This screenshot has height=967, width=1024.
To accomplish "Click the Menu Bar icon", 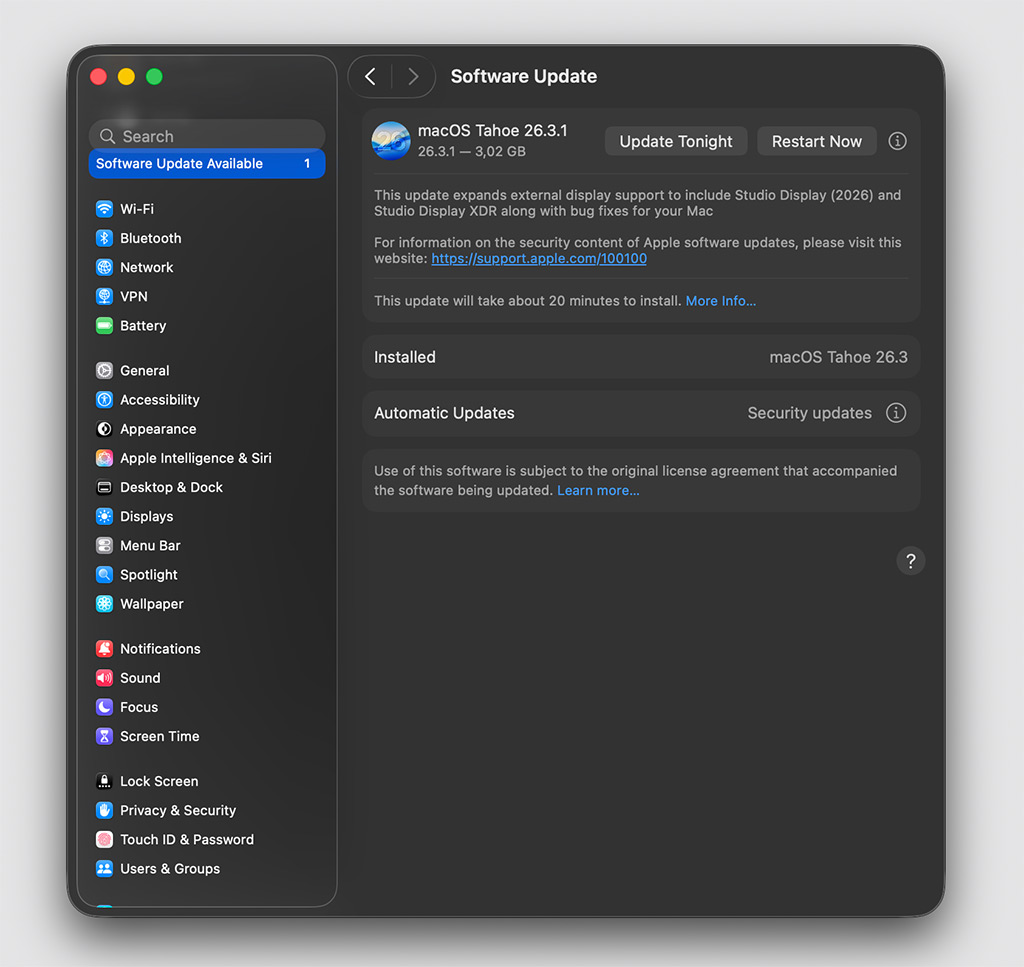I will (104, 545).
